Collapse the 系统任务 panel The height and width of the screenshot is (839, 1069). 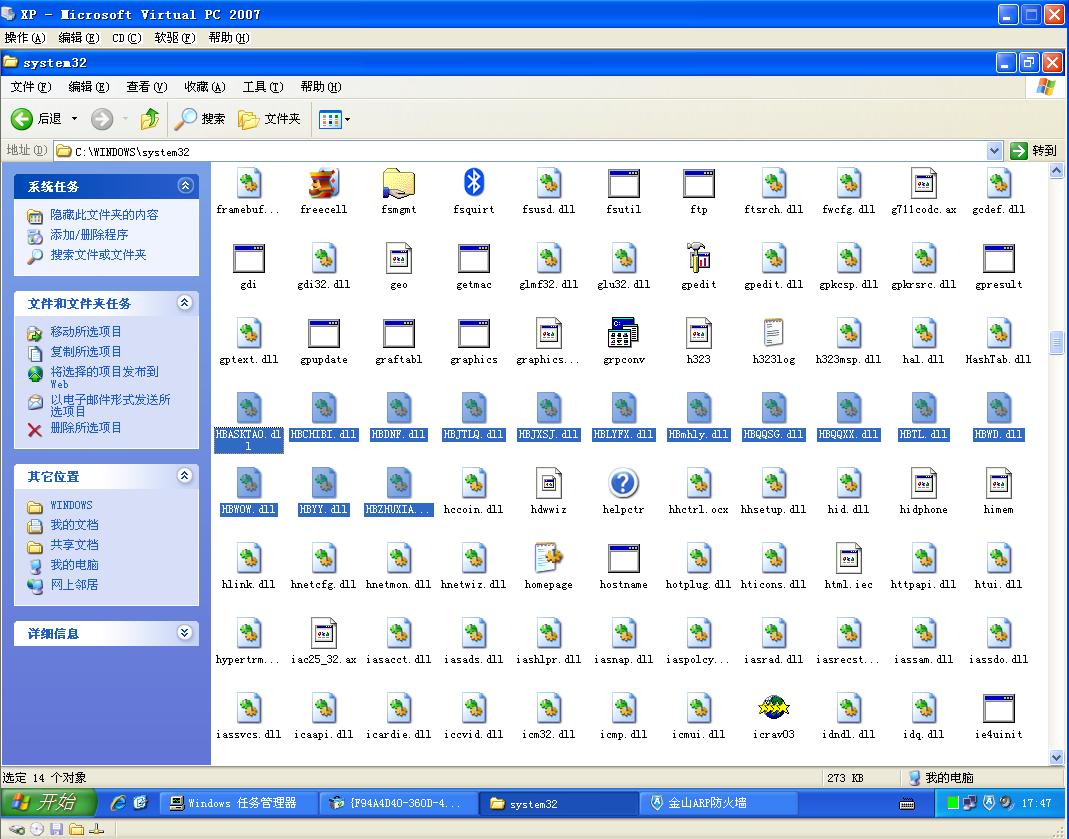pos(185,186)
